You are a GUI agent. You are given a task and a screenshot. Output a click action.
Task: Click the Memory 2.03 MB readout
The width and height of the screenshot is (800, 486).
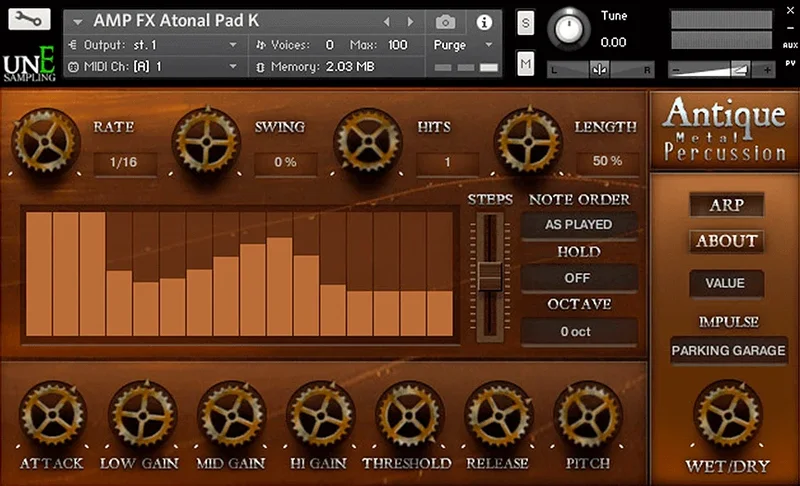point(350,67)
